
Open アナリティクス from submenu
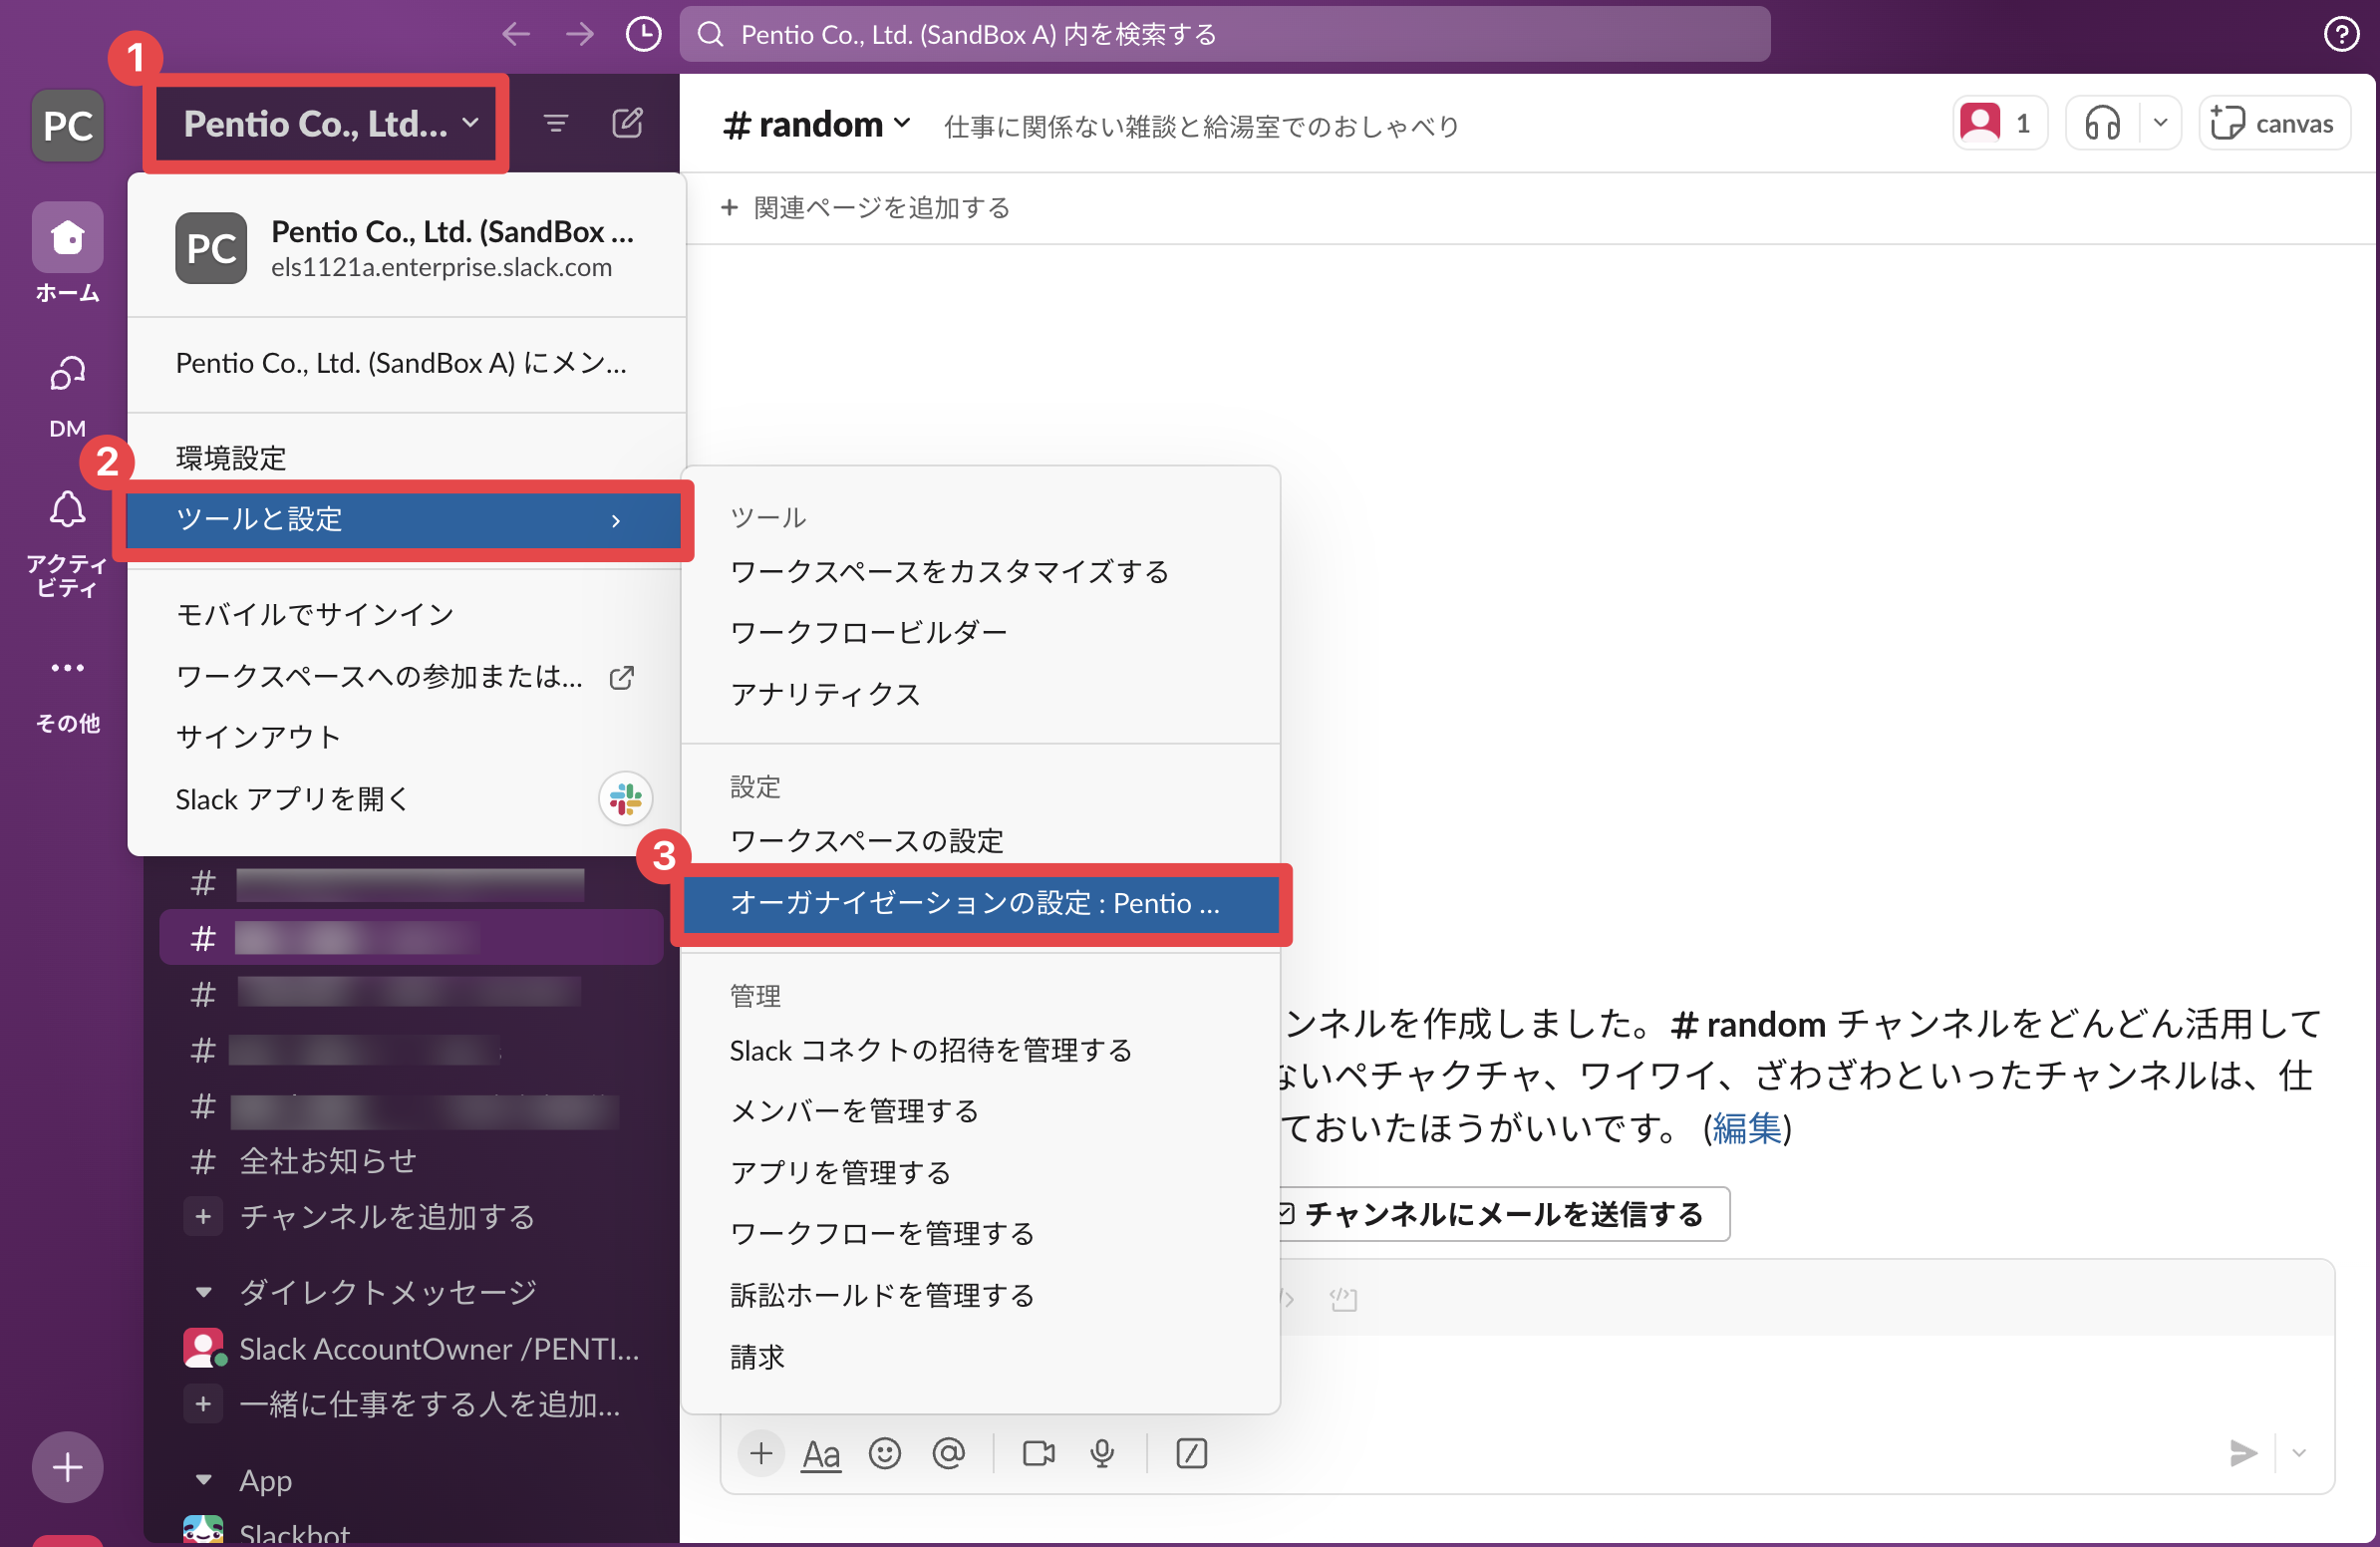[980, 694]
